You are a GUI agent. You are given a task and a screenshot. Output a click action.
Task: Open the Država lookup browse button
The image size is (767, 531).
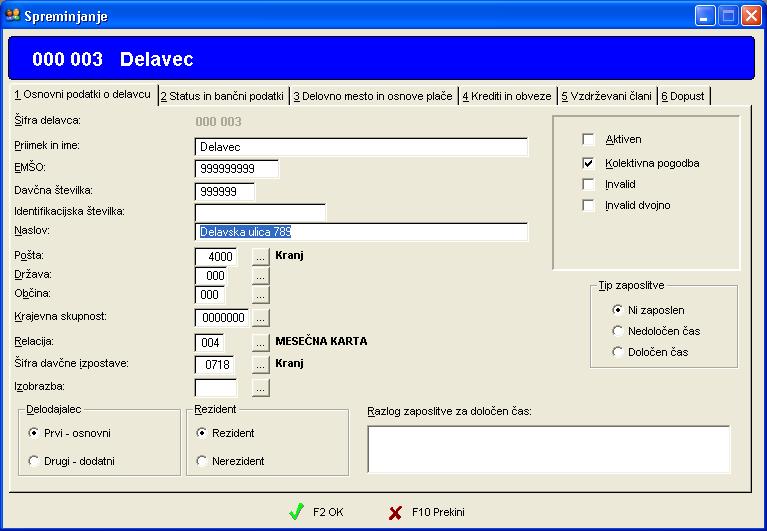pyautogui.click(x=261, y=276)
